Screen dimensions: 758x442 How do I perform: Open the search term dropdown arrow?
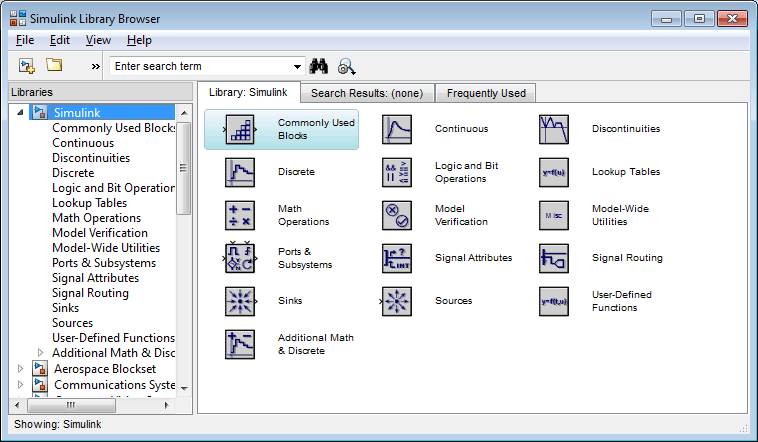coord(297,67)
